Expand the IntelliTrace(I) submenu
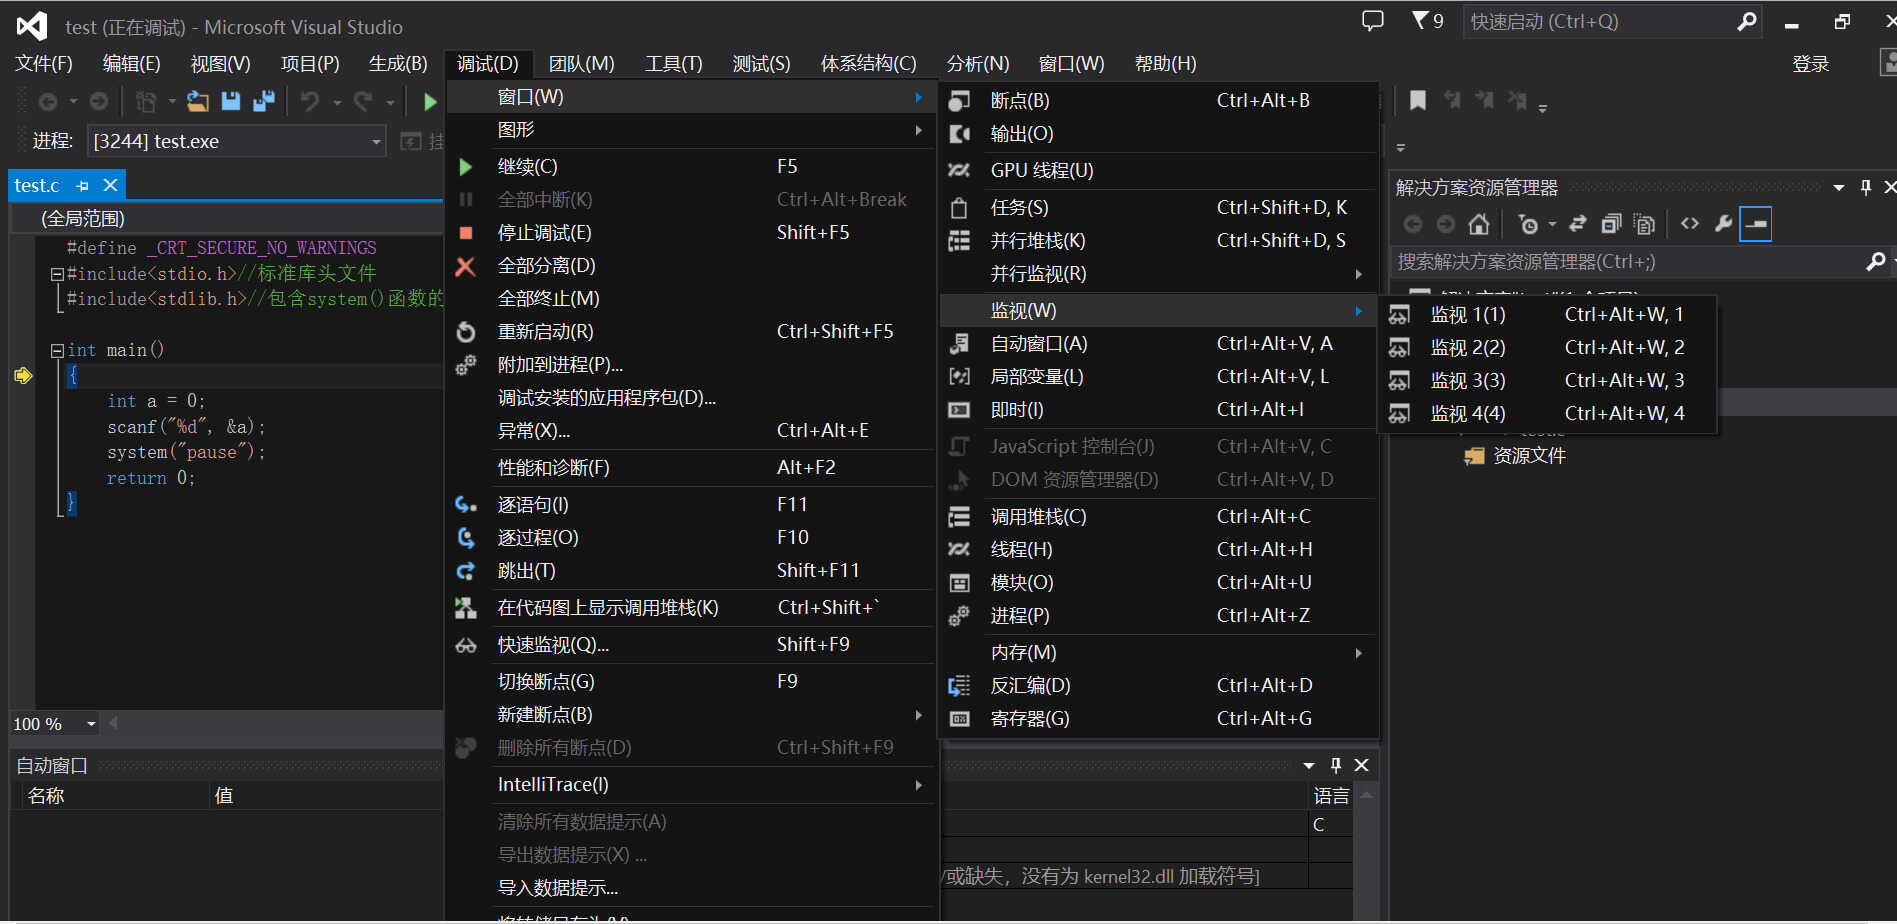1897x924 pixels. point(690,785)
